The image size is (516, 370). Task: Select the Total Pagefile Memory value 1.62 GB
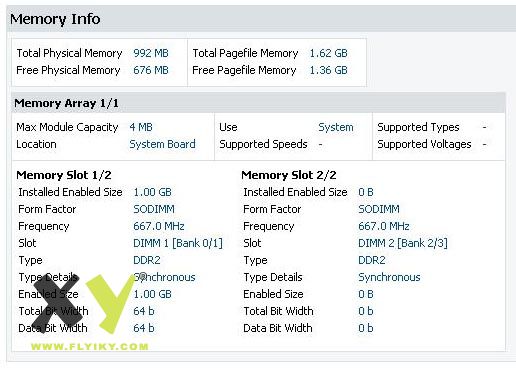click(x=328, y=53)
